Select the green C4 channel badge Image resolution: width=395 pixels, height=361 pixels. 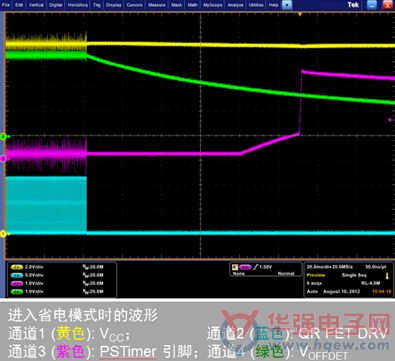[x=17, y=292]
